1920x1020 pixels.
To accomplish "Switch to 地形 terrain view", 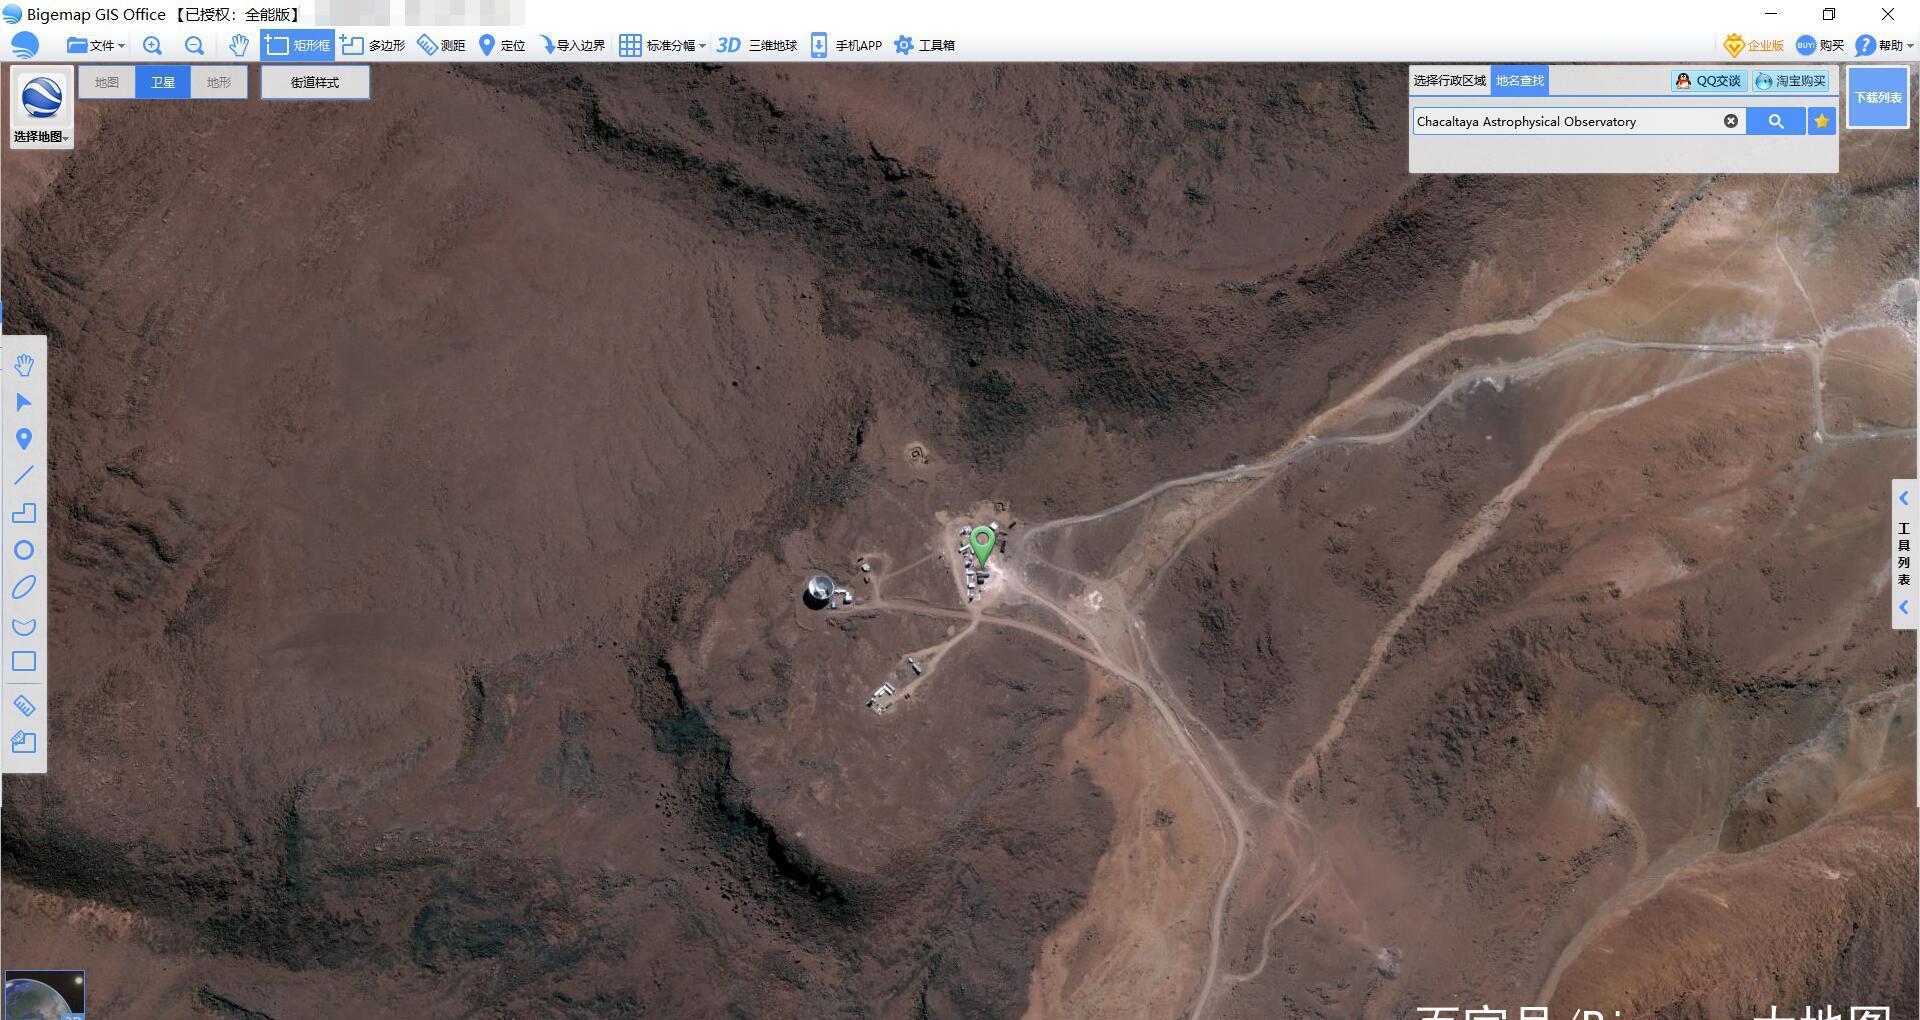I will (x=219, y=82).
